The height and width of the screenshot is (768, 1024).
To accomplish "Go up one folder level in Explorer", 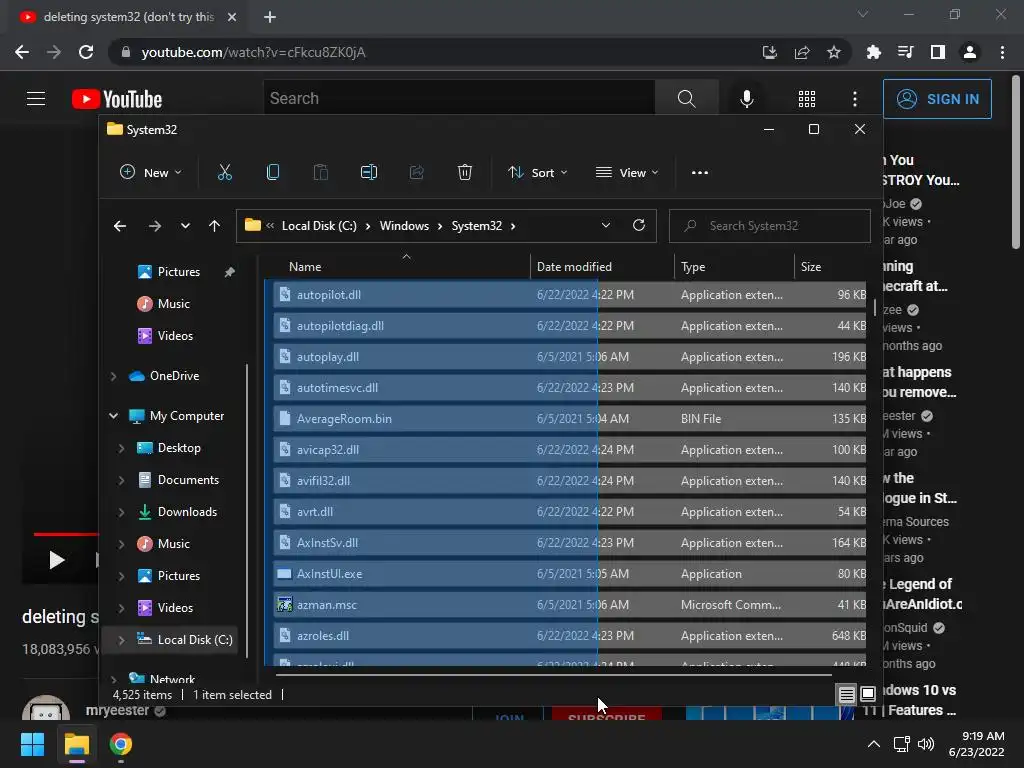I will pos(214,226).
